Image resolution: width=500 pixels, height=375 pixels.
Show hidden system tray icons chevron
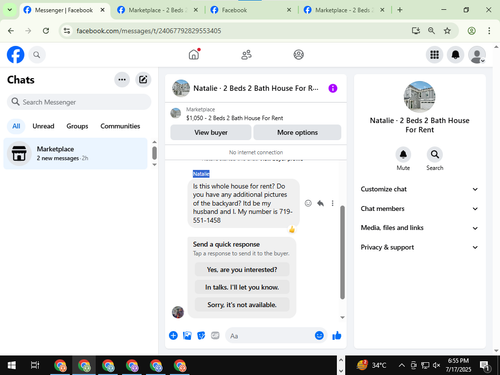(x=402, y=365)
